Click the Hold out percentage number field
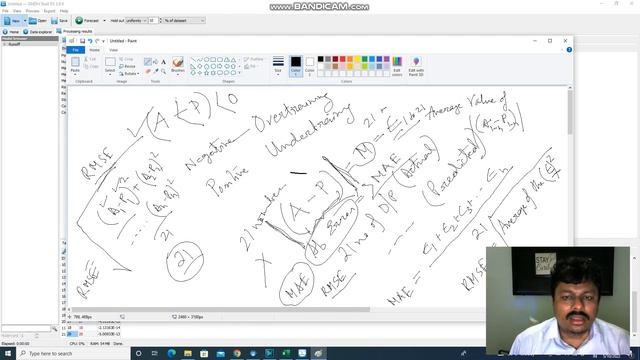Screen dimensions: 640x360 click(153, 20)
